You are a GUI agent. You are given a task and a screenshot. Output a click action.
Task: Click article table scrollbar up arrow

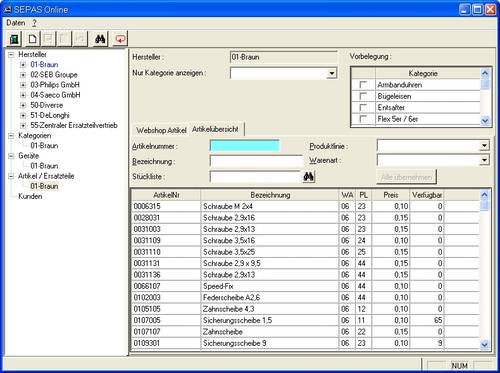[x=485, y=194]
